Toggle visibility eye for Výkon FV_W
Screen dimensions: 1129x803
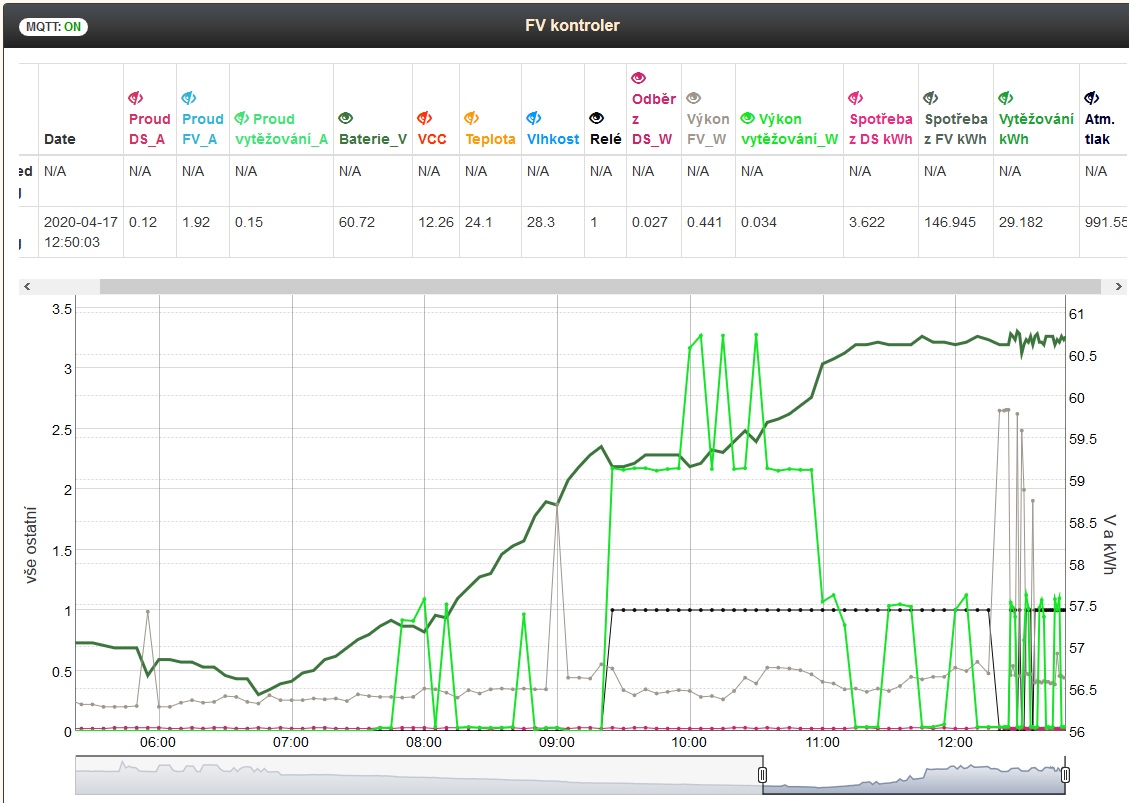click(694, 98)
